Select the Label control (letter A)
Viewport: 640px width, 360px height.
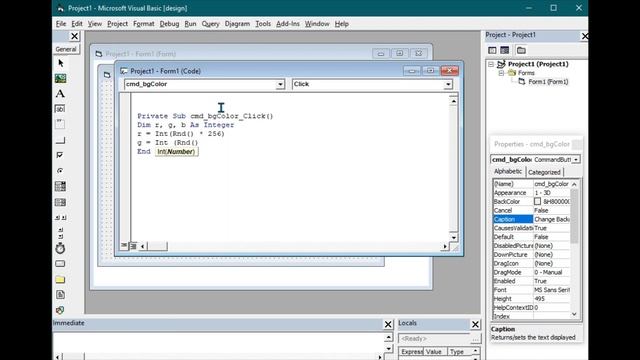click(x=60, y=93)
